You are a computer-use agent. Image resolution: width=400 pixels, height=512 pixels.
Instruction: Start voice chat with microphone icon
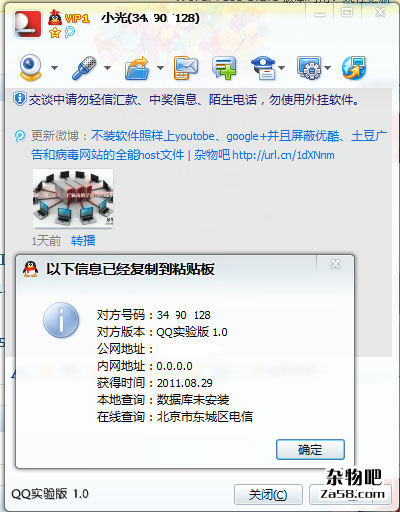click(x=84, y=68)
